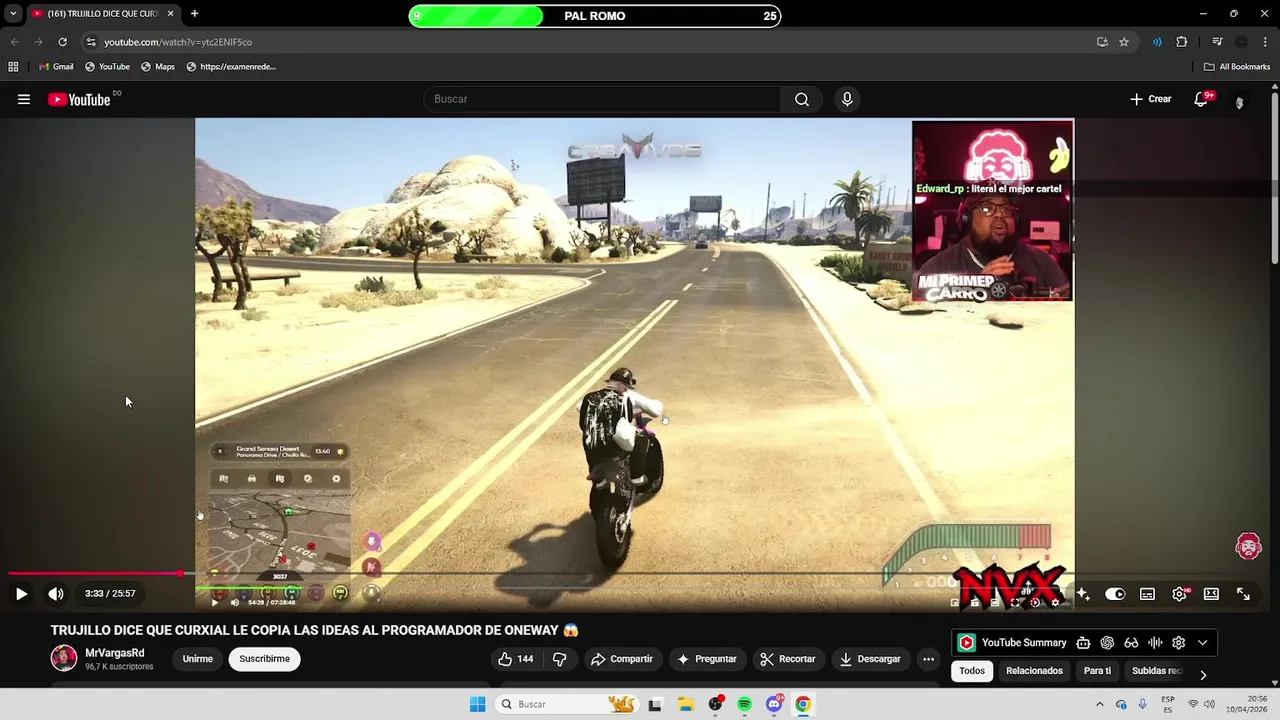This screenshot has width=1280, height=720.
Task: Click the install app icon in address bar
Action: pos(1102,42)
